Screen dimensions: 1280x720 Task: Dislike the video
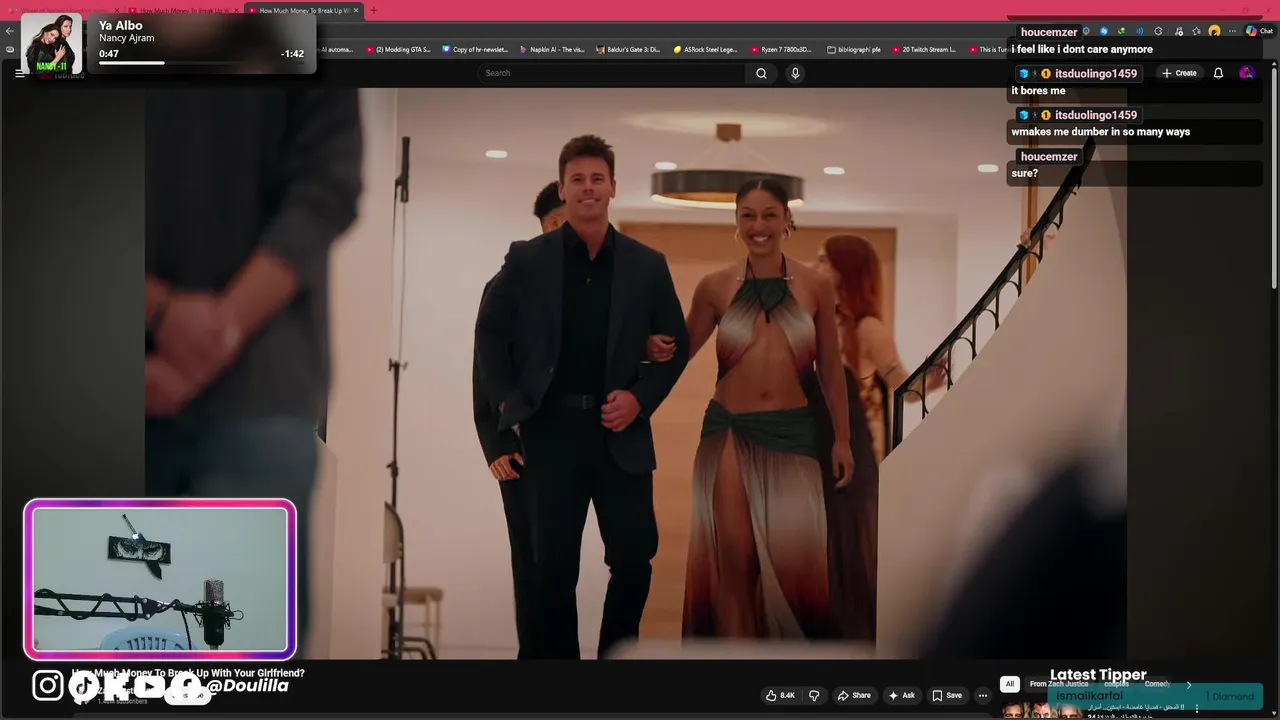[814, 695]
